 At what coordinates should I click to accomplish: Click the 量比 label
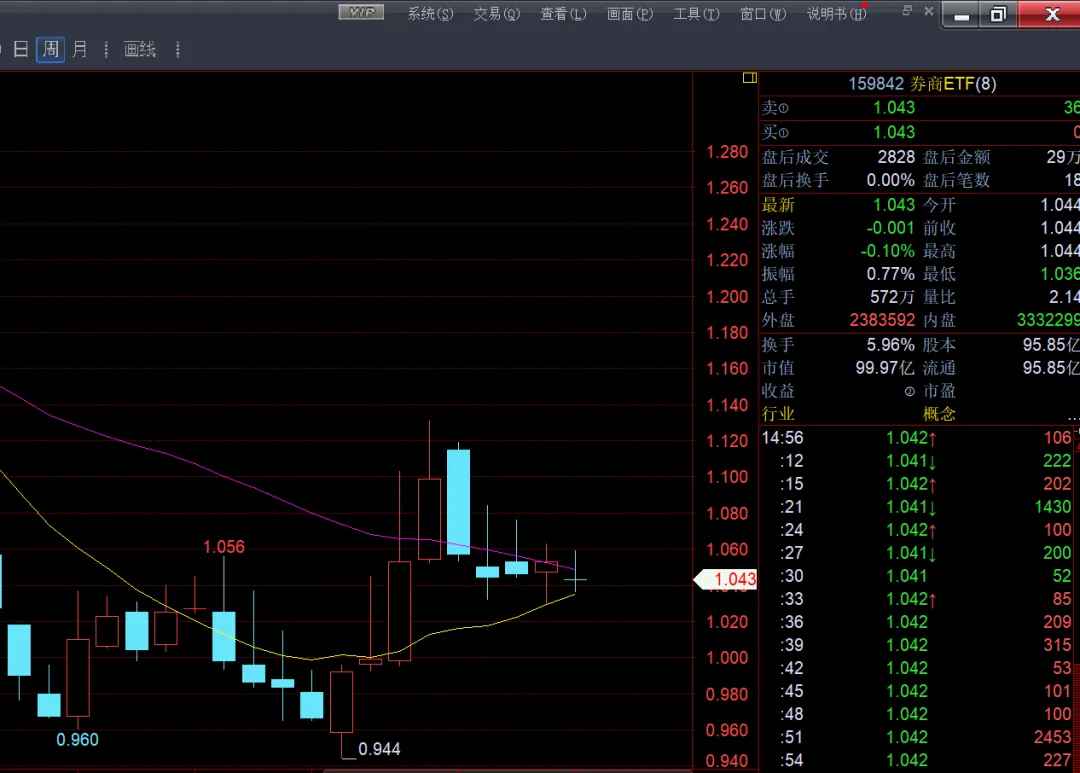pyautogui.click(x=939, y=297)
